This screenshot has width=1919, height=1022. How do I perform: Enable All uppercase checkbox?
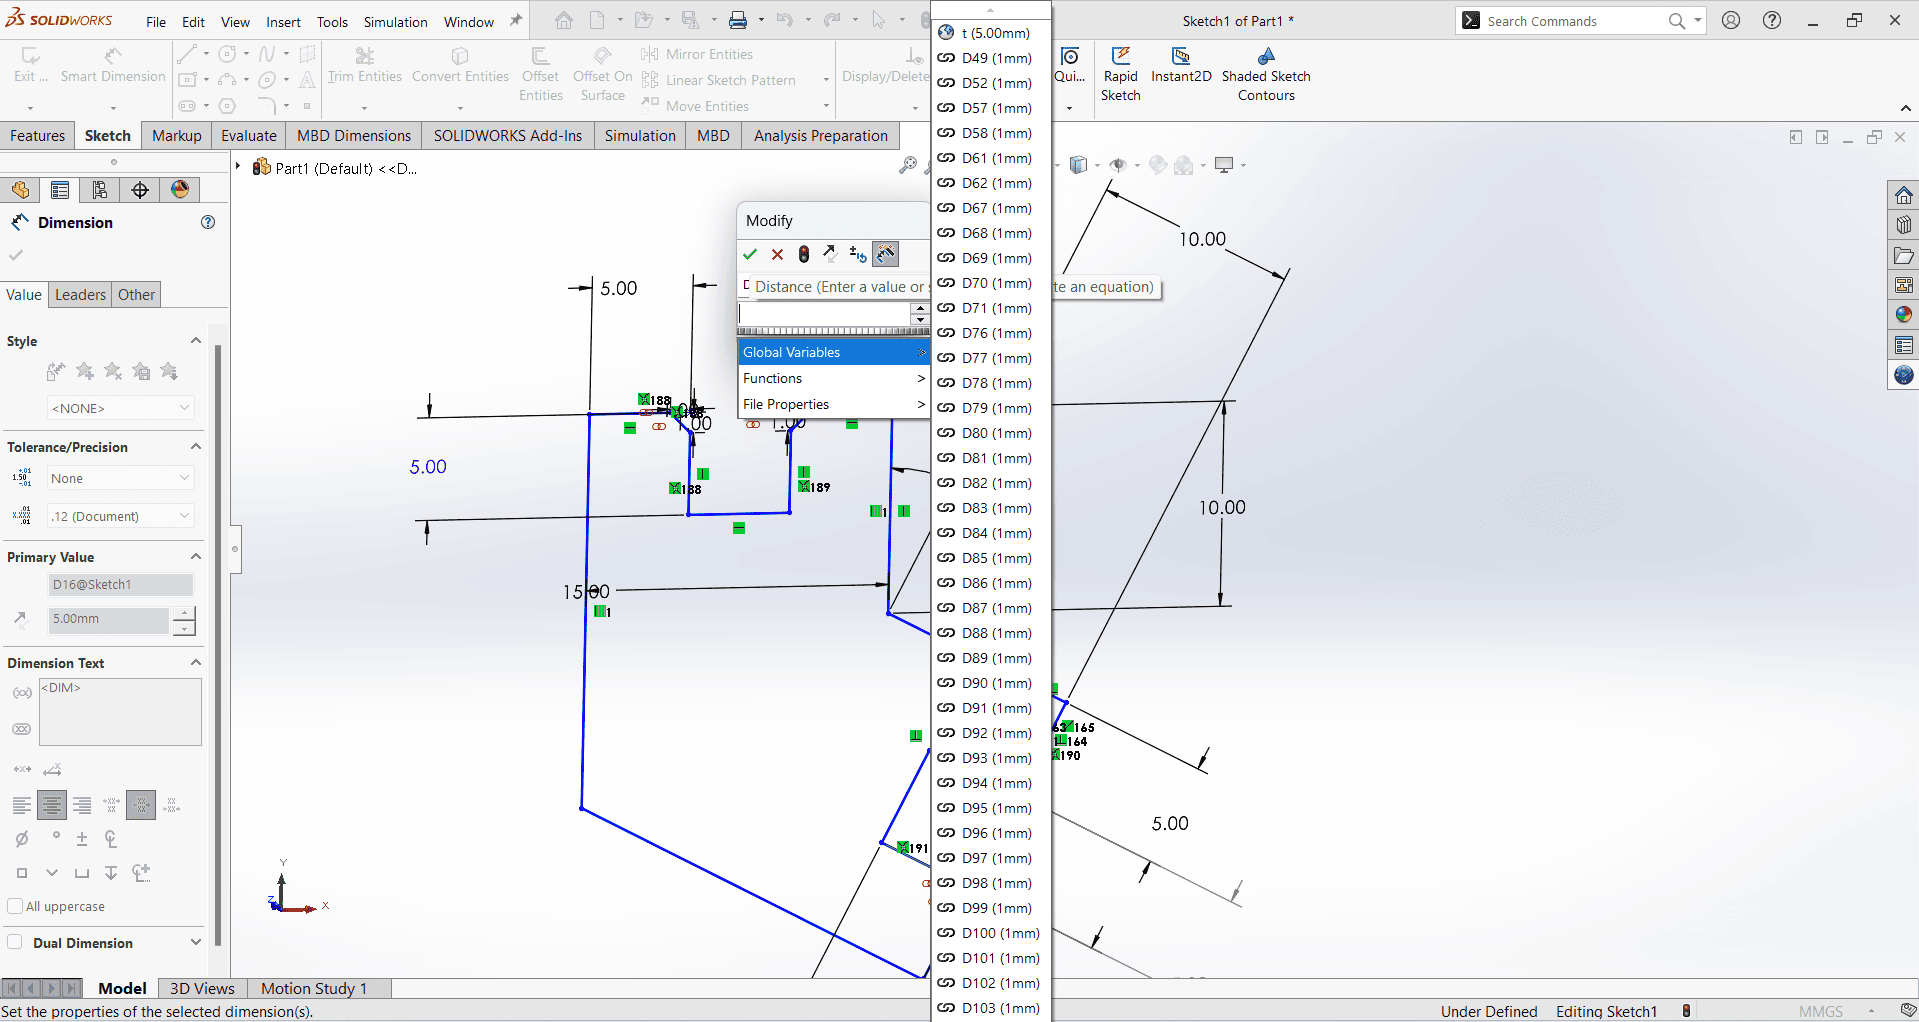15,906
